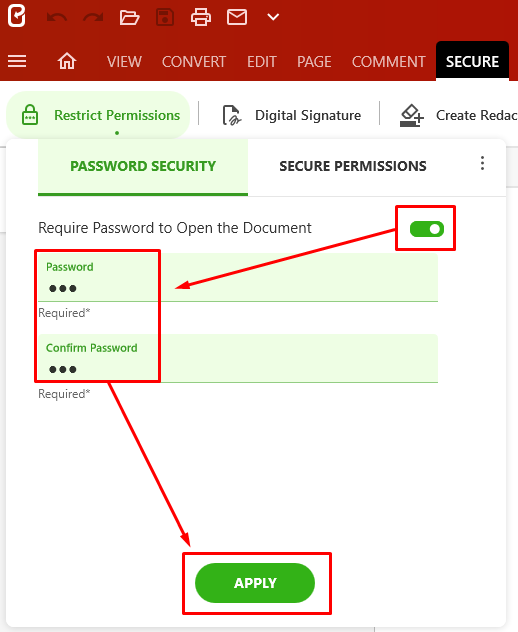Open file using folder icon
Viewport: 518px width, 632px height.
(x=129, y=18)
